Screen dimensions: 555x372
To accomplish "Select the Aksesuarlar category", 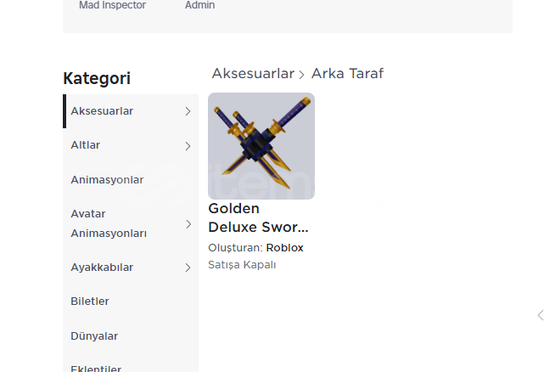I will coord(131,111).
